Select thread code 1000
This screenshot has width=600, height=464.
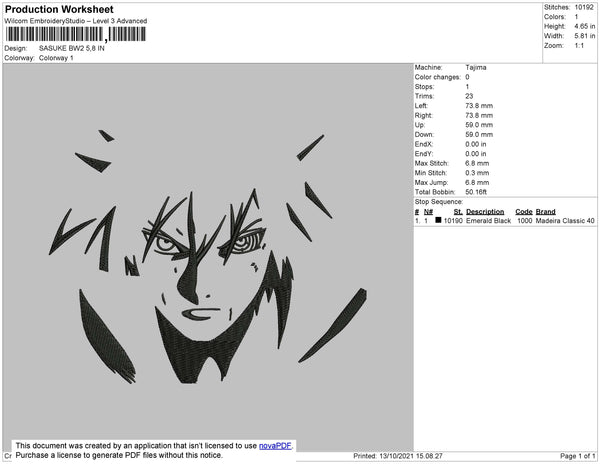point(524,221)
